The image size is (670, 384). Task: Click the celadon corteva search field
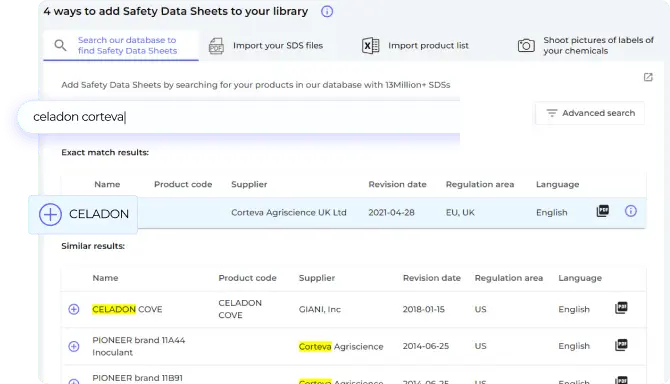[x=239, y=117]
